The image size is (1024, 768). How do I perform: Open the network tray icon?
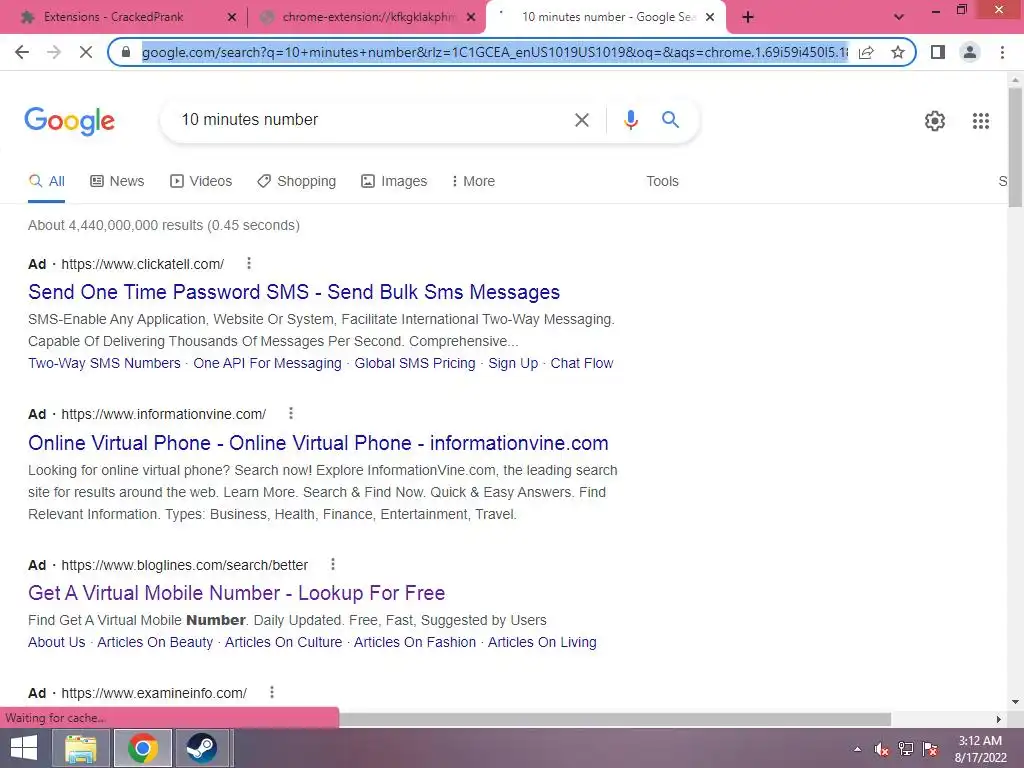pos(906,749)
